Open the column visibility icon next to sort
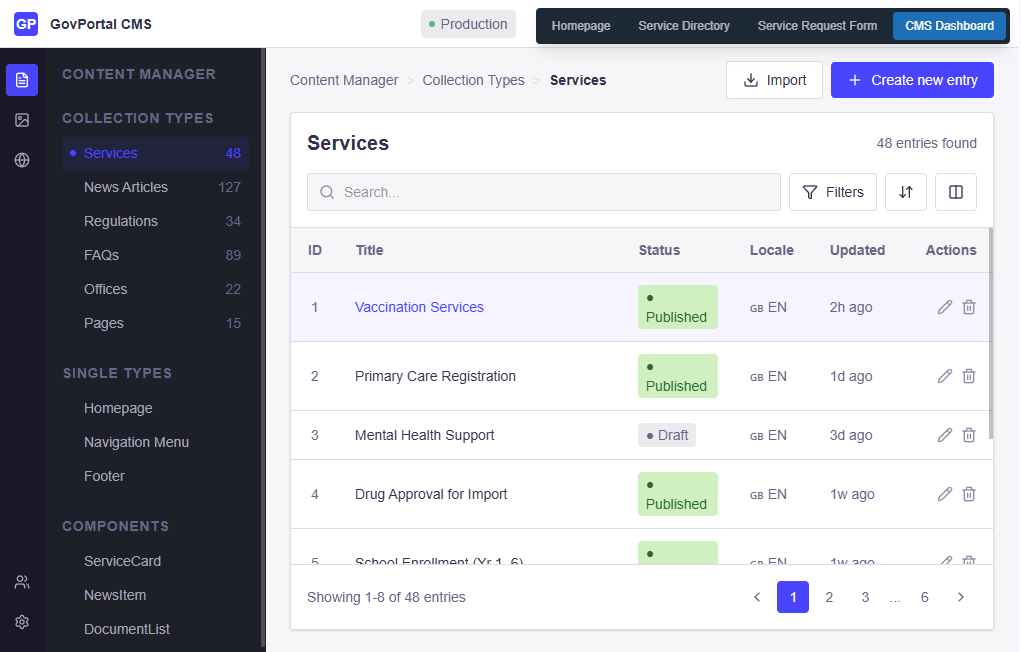Image resolution: width=1021 pixels, height=652 pixels. click(955, 192)
